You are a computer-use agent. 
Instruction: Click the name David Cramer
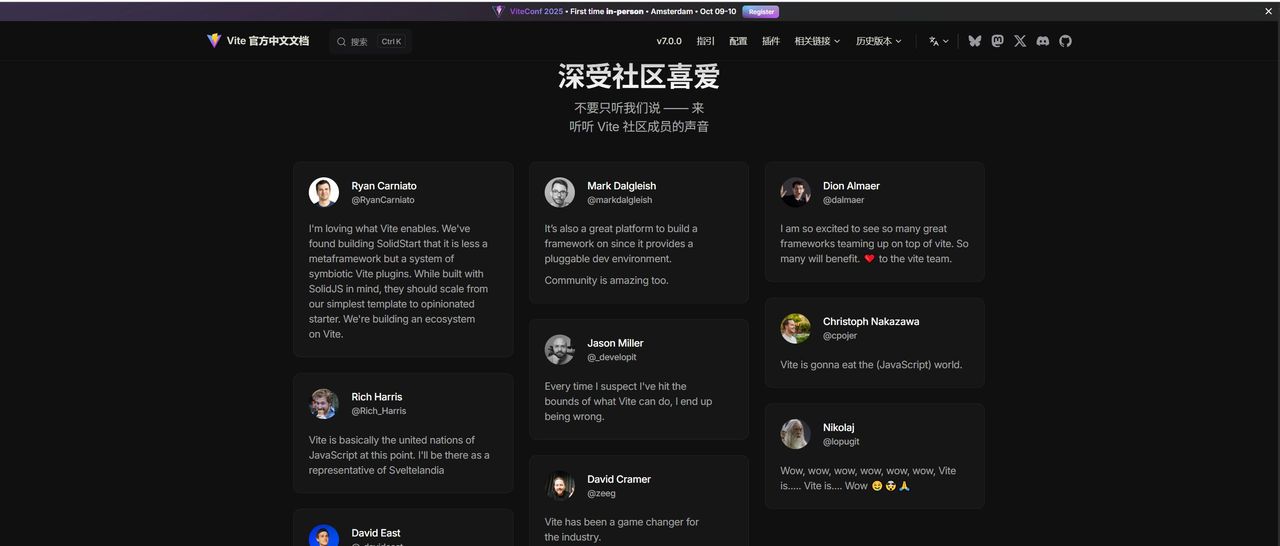point(619,479)
